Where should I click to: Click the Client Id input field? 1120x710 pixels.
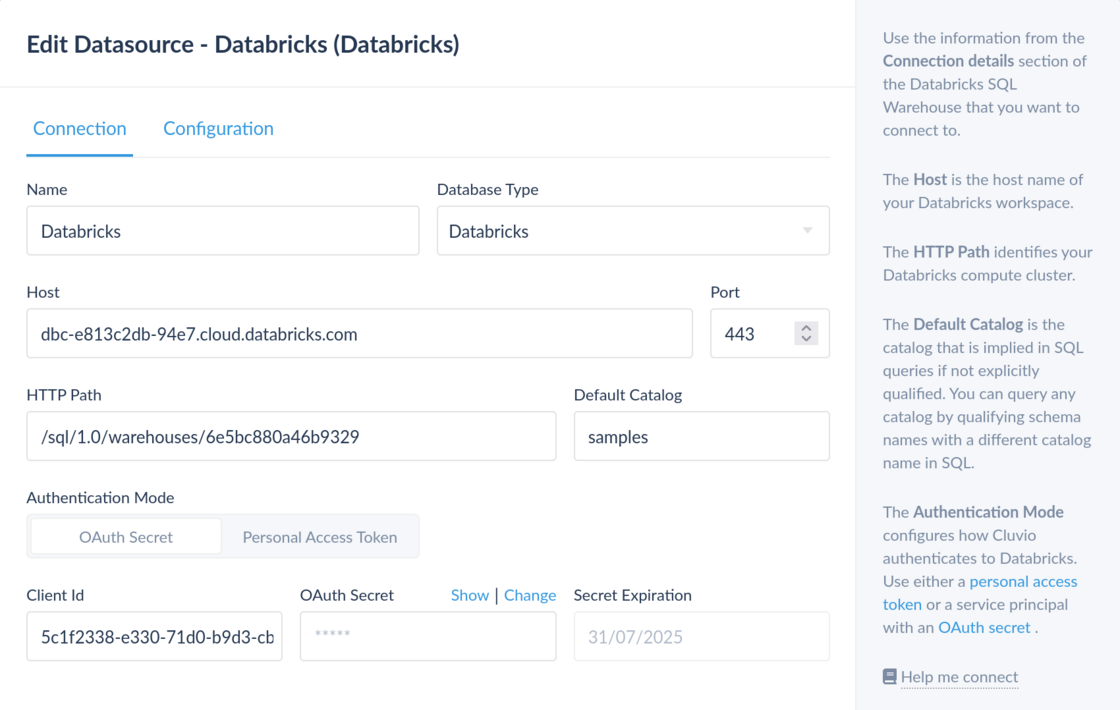tap(154, 636)
